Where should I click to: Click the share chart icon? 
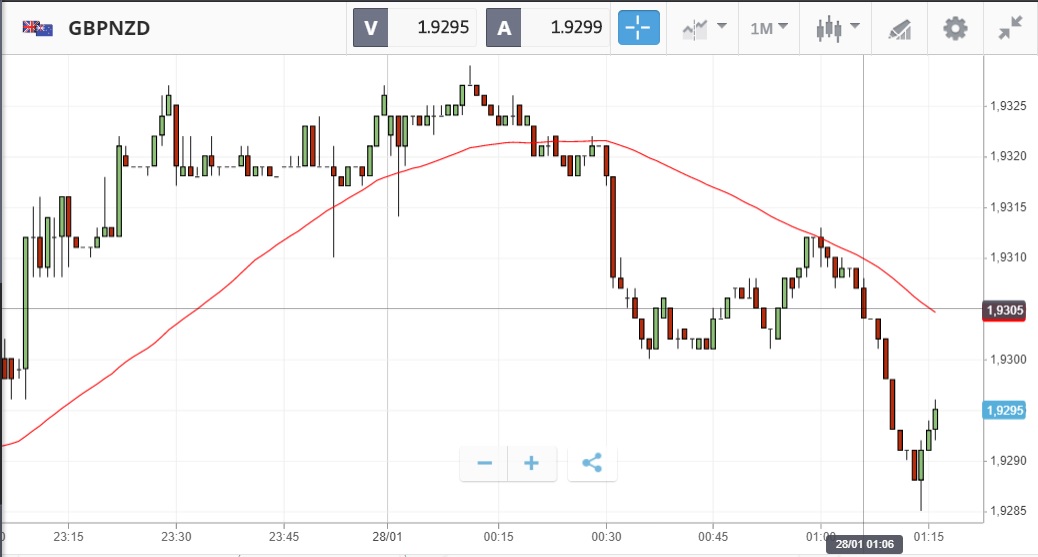[592, 463]
